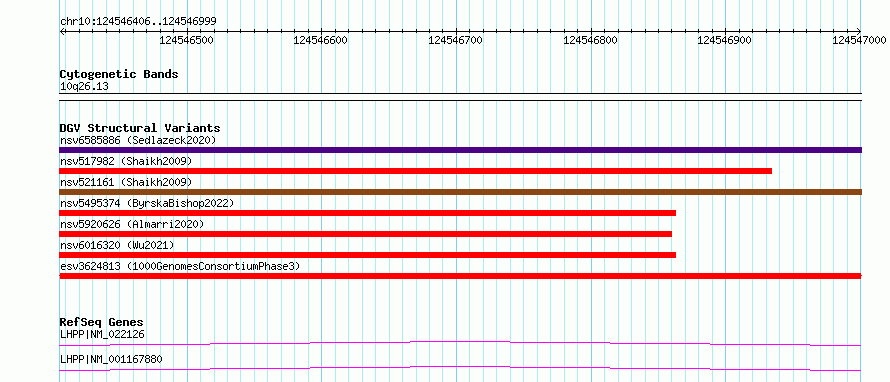Click the 124546600 ruler tick label
This screenshot has height=382, width=890.
[x=321, y=40]
